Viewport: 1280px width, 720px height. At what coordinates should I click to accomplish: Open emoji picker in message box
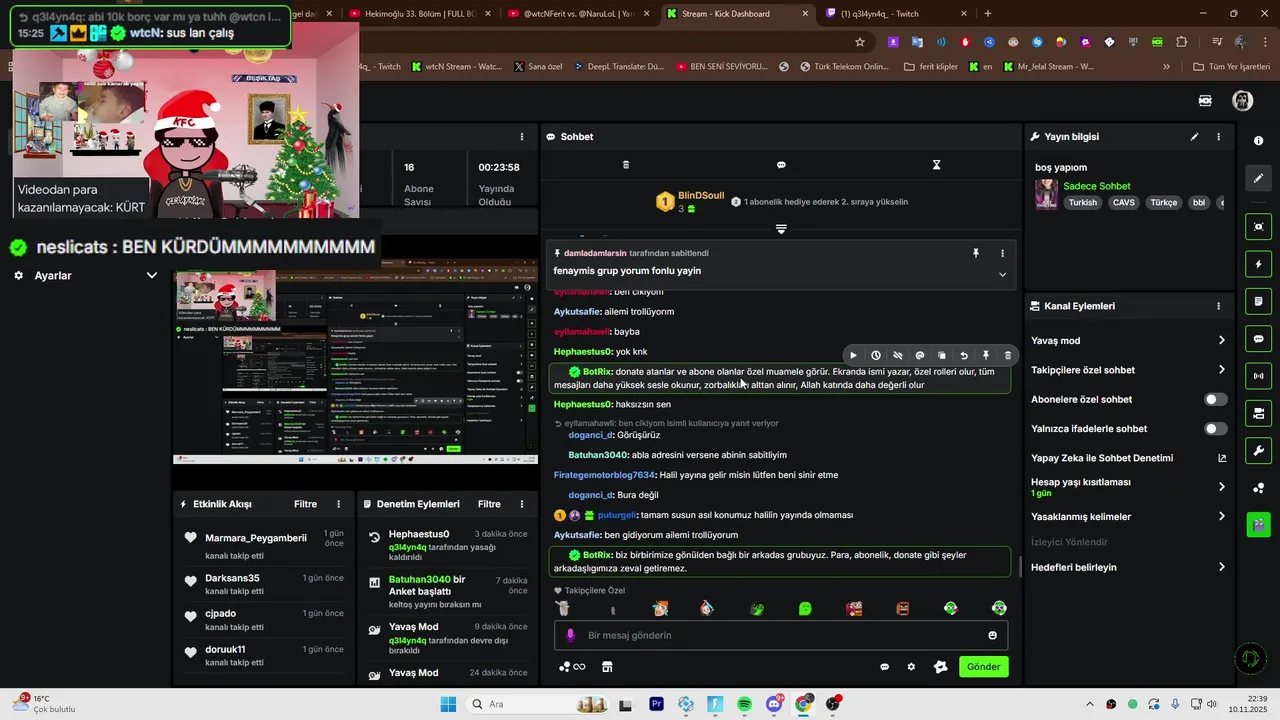pyautogui.click(x=992, y=635)
